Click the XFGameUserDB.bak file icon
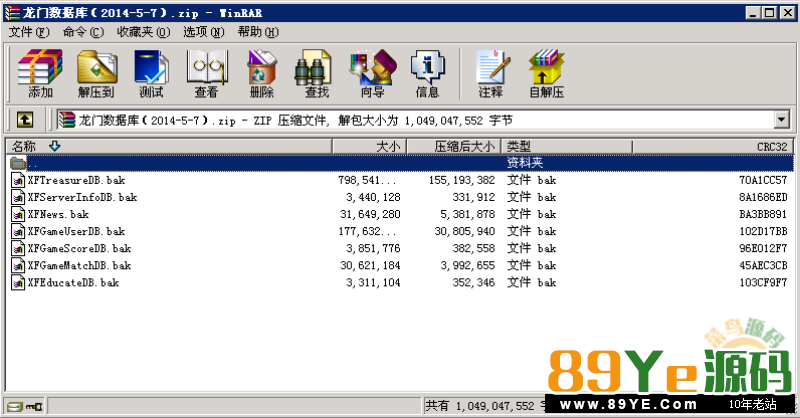Image resolution: width=800 pixels, height=418 pixels. pos(18,231)
